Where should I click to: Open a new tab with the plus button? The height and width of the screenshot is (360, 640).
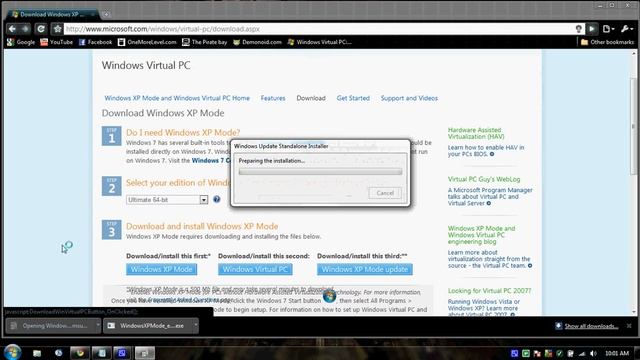coord(106,14)
